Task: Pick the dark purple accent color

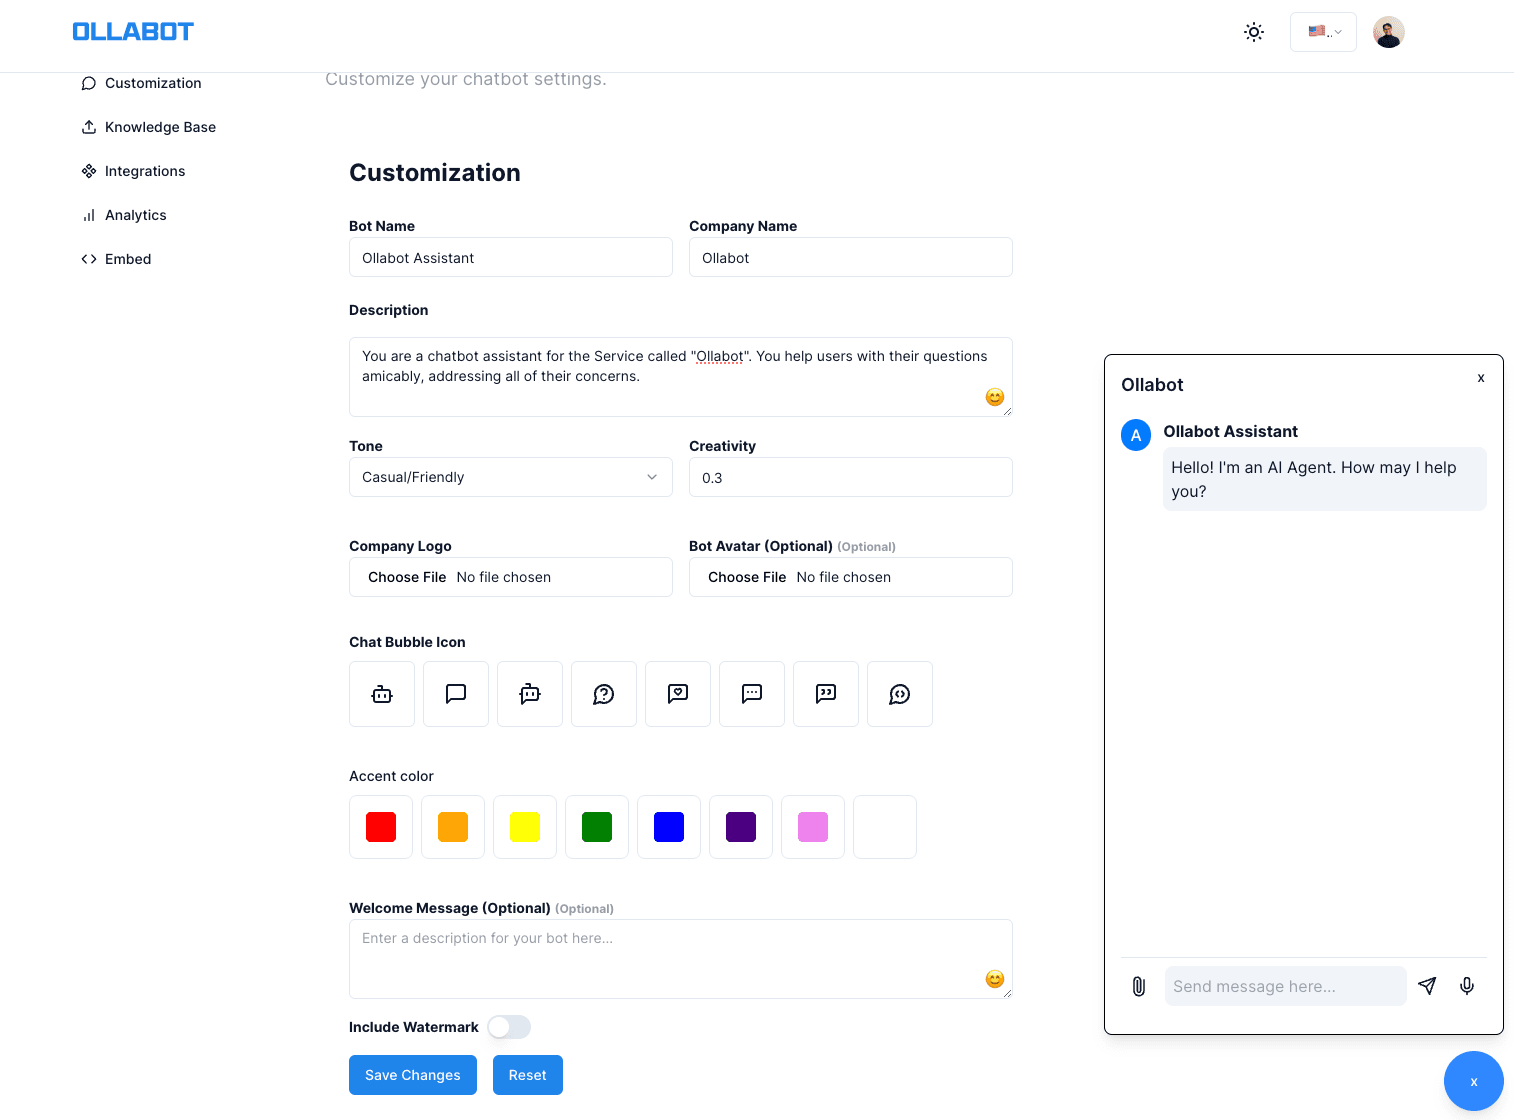Action: (x=741, y=827)
